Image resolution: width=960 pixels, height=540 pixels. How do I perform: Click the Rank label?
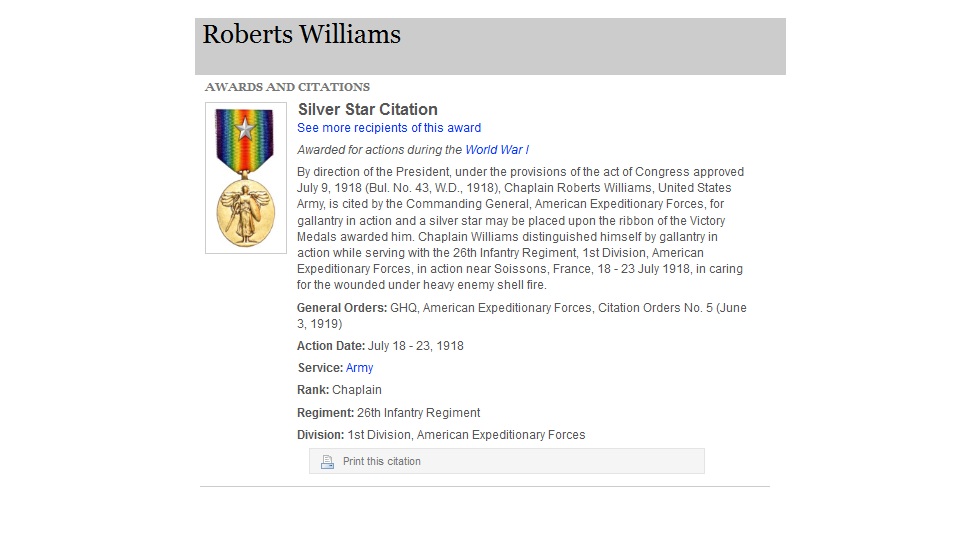tap(313, 390)
